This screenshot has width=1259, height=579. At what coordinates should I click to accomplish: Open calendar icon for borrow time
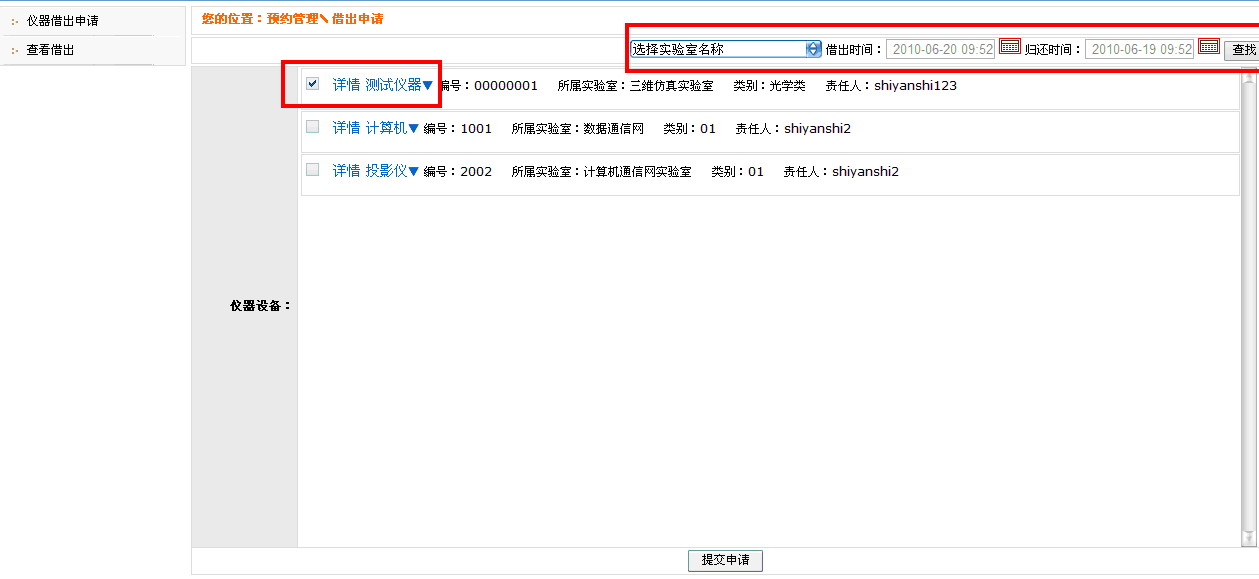pyautogui.click(x=1010, y=47)
